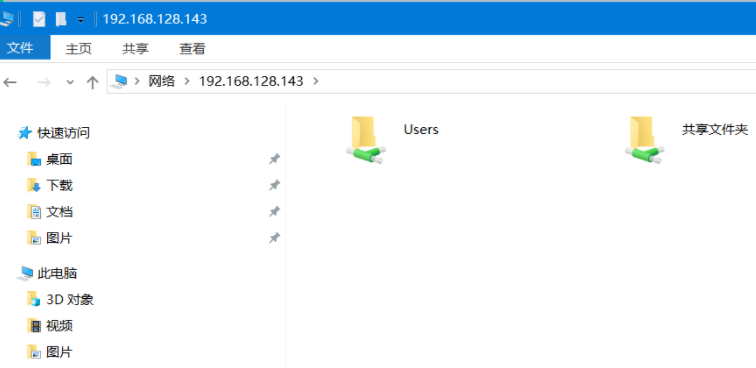Select 此电脑 in the navigation pane

(x=57, y=273)
